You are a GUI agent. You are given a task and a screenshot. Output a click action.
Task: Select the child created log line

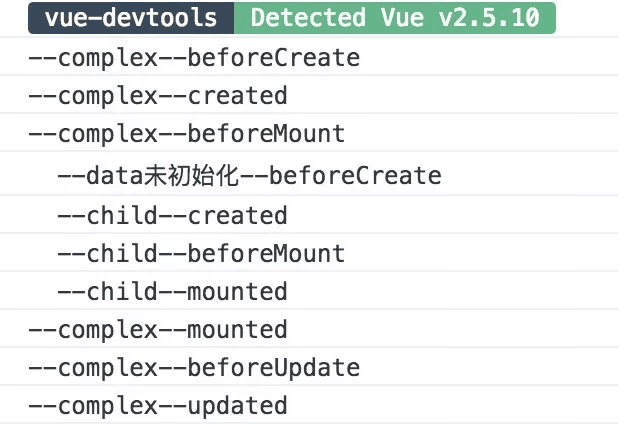[x=172, y=215]
